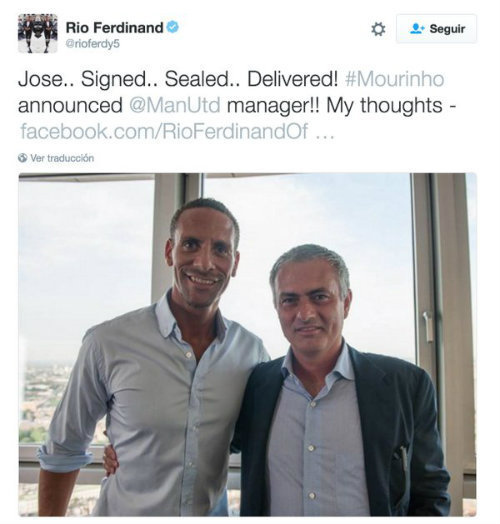The image size is (500, 524).
Task: Click the word "announced" in the tweet
Action: tap(70, 106)
